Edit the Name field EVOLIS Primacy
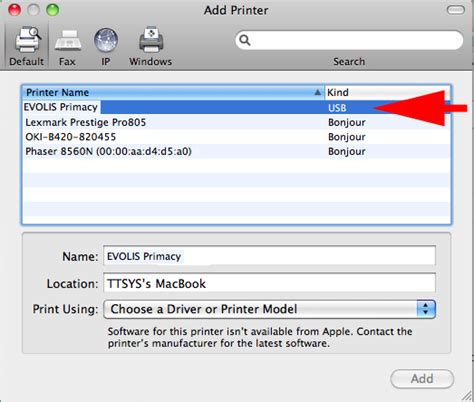474x402 pixels. coord(269,256)
